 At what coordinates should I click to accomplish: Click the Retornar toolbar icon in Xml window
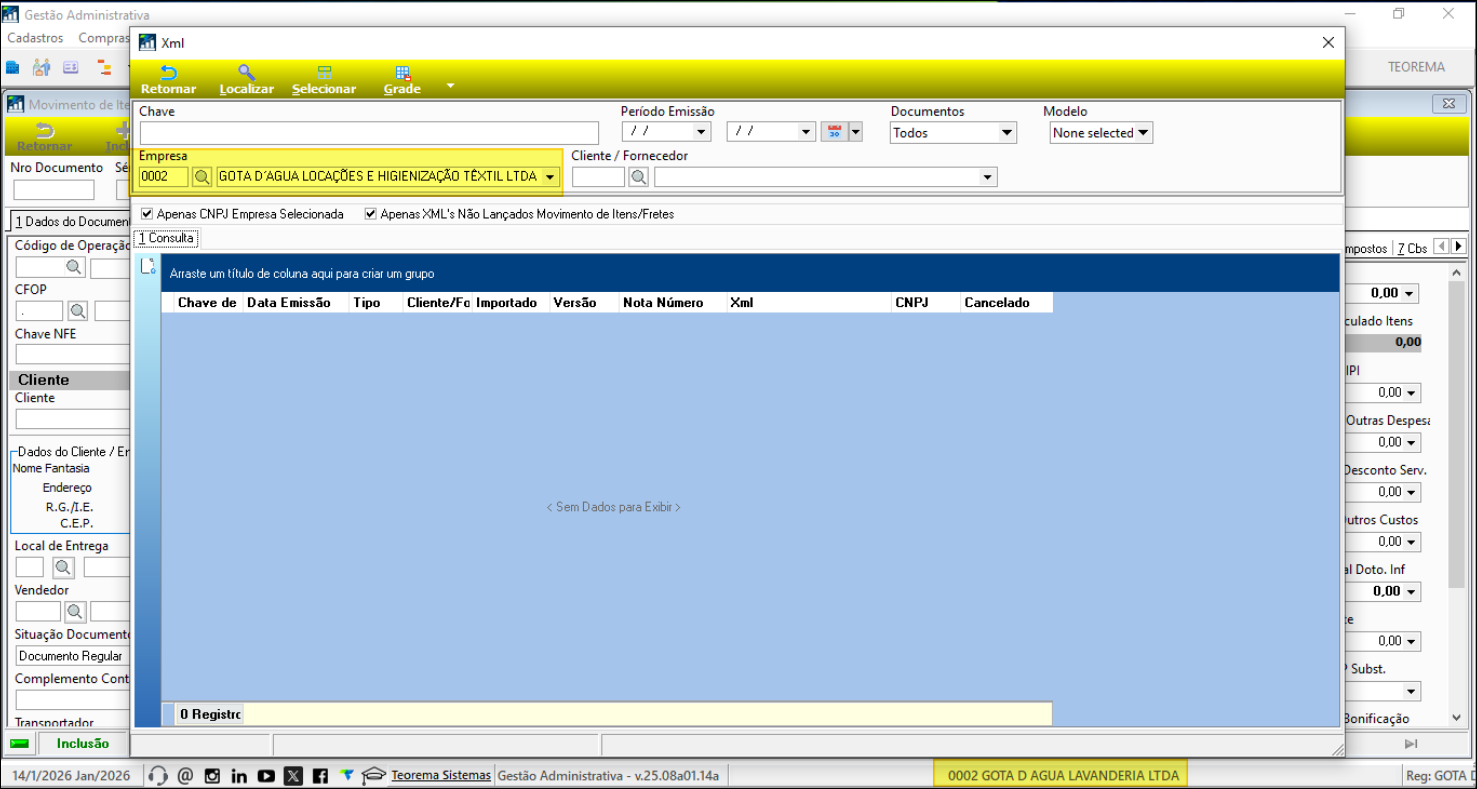pyautogui.click(x=168, y=73)
